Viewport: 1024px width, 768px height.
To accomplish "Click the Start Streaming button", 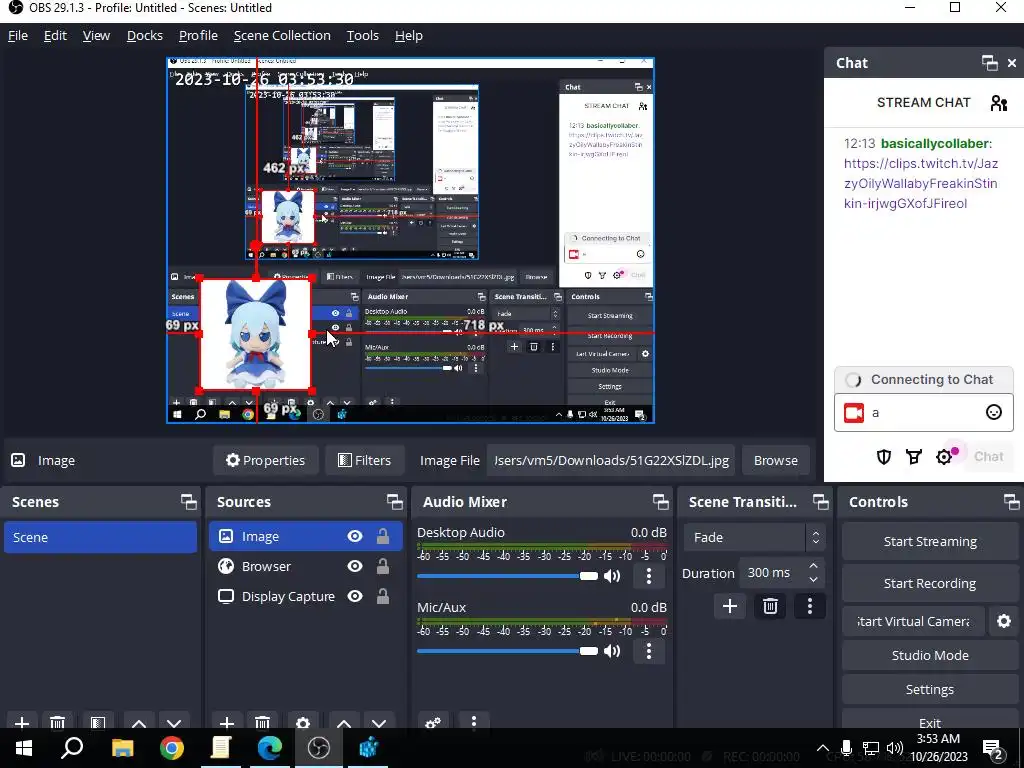I will [930, 541].
